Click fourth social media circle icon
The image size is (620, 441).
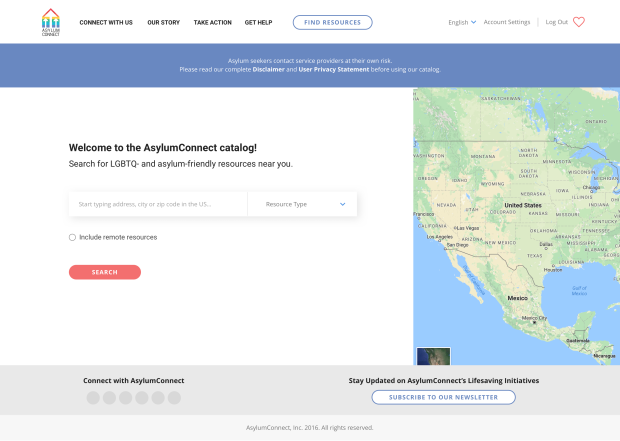point(142,398)
